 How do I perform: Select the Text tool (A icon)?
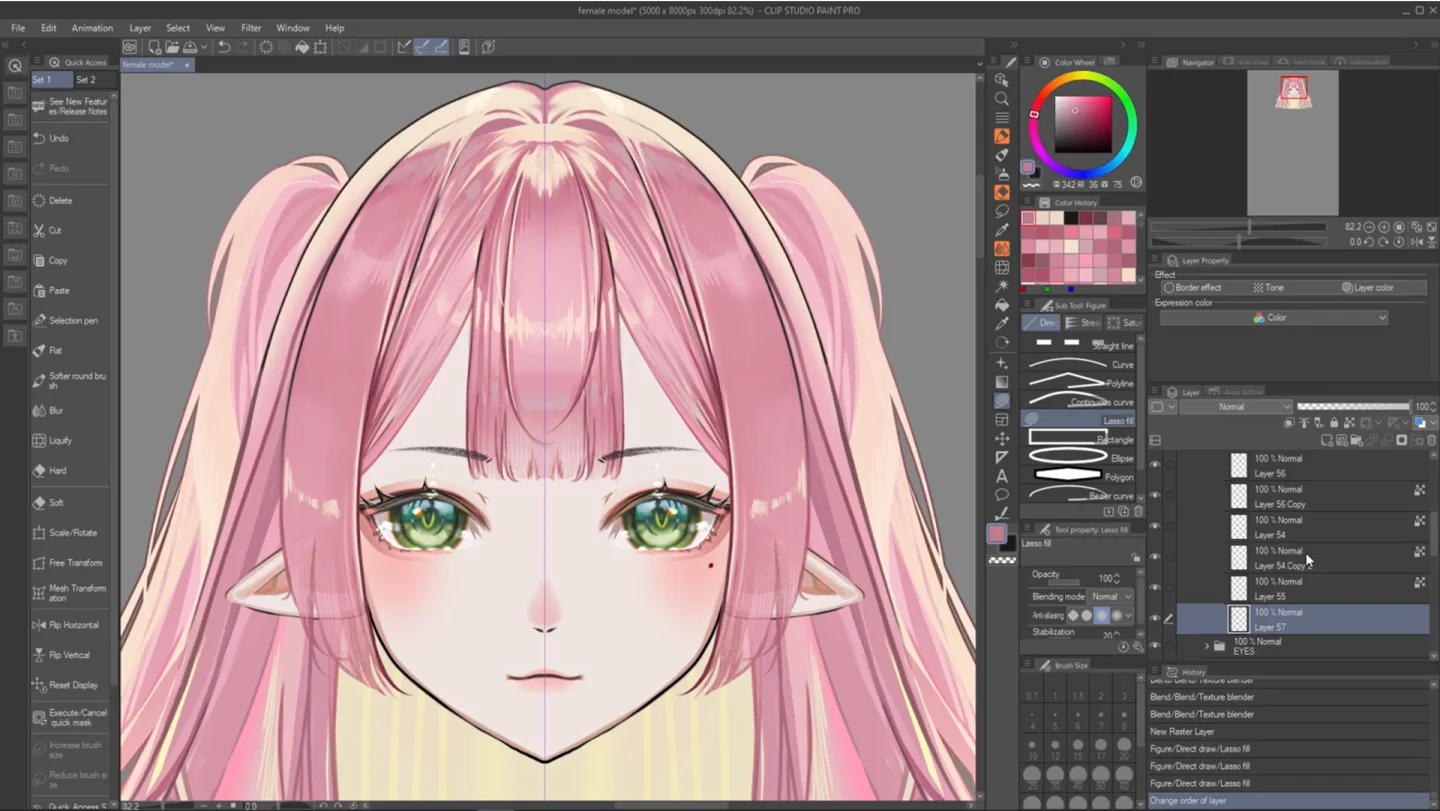pyautogui.click(x=1002, y=476)
